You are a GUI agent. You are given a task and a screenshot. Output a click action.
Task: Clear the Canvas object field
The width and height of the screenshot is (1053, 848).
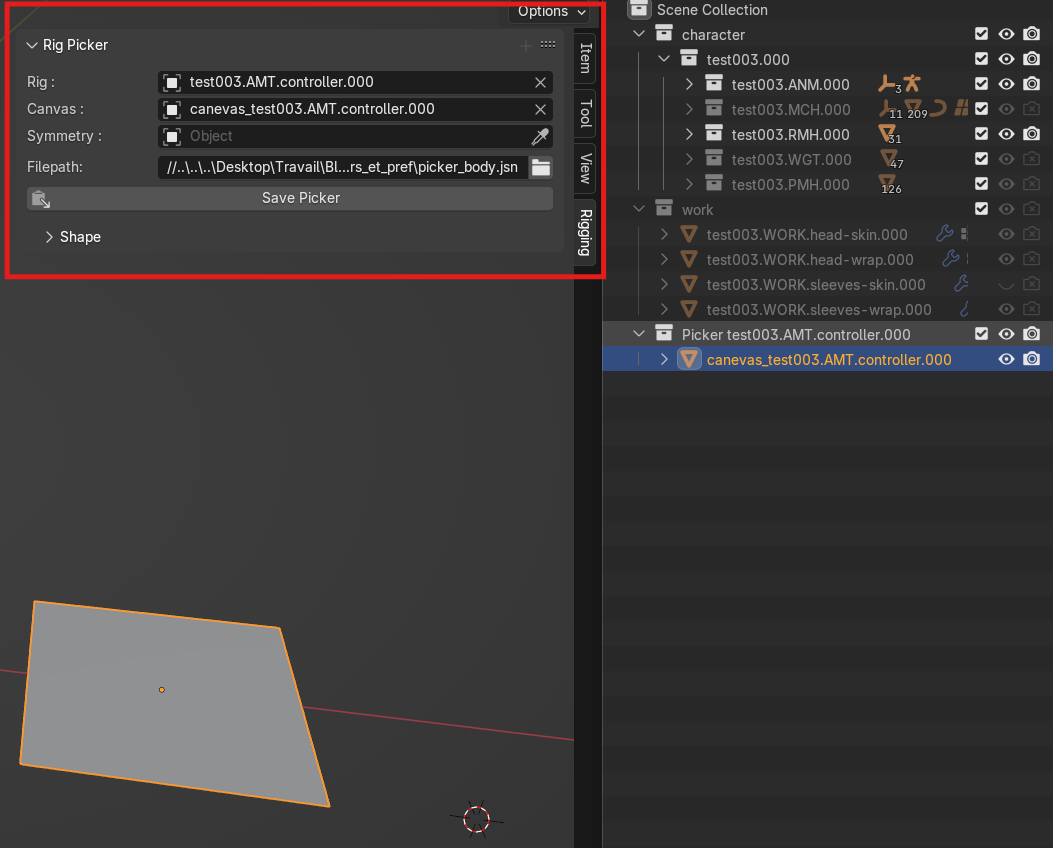pos(540,109)
